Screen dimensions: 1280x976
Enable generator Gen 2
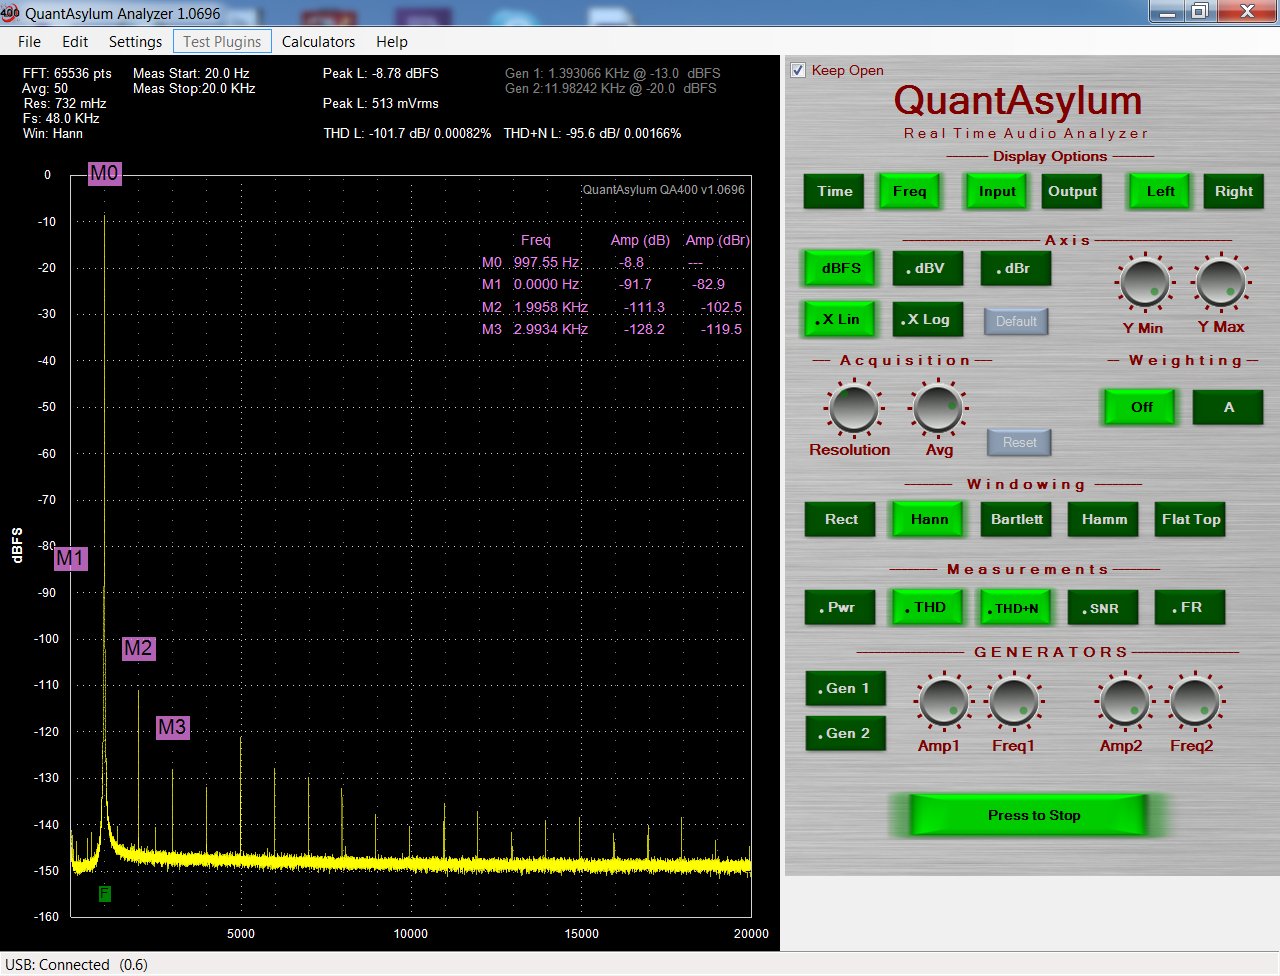[x=846, y=733]
